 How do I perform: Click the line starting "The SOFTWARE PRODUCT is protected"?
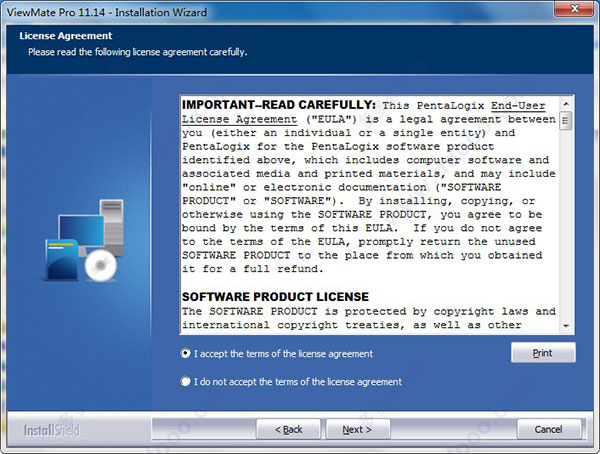(x=369, y=311)
